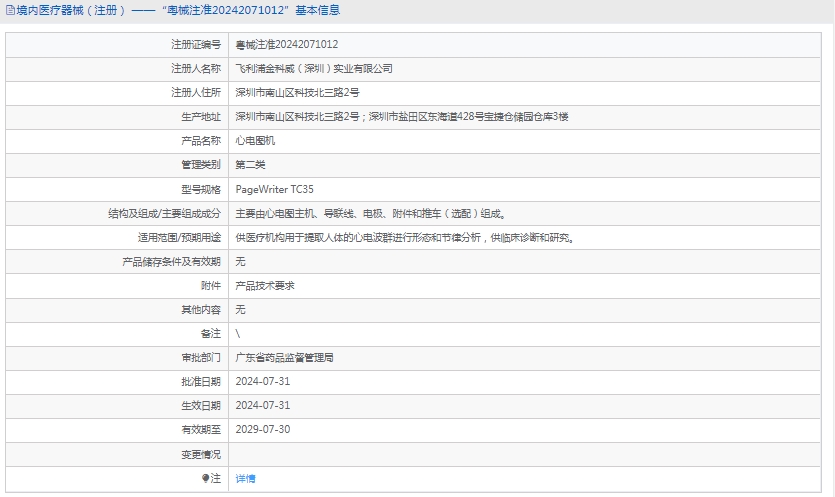Select registration number 粤械注准20242071012 in the table
Screen dimensions: 835x497
pos(286,45)
